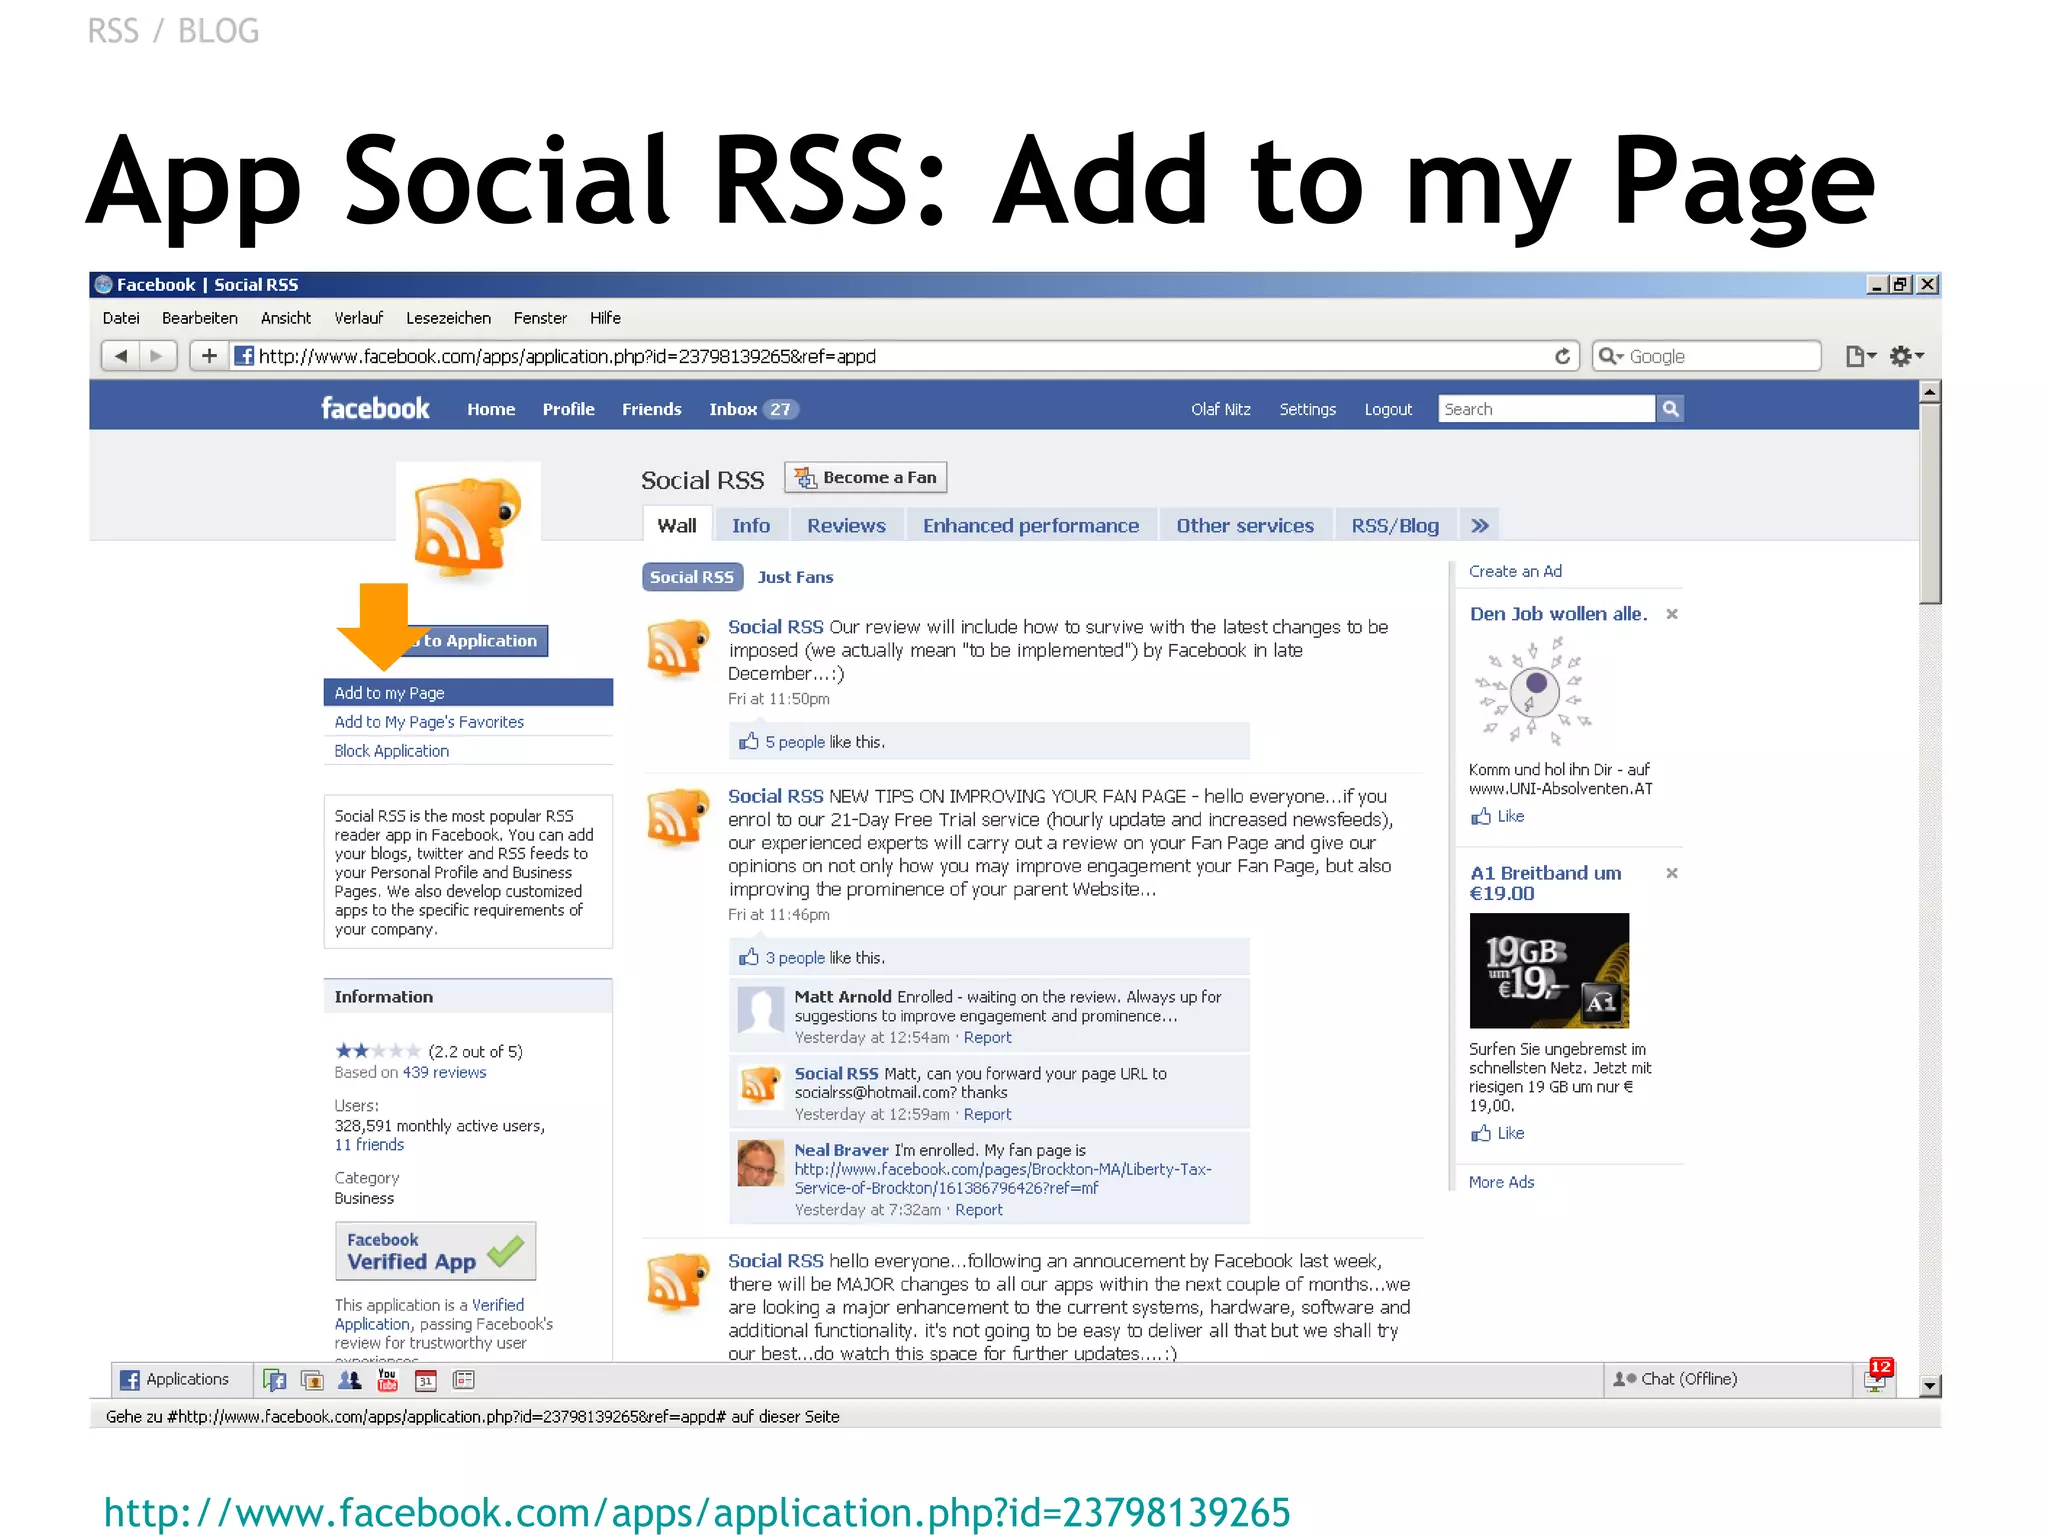This screenshot has width=2048, height=1536.
Task: Click the browser address bar URL
Action: click(x=567, y=356)
